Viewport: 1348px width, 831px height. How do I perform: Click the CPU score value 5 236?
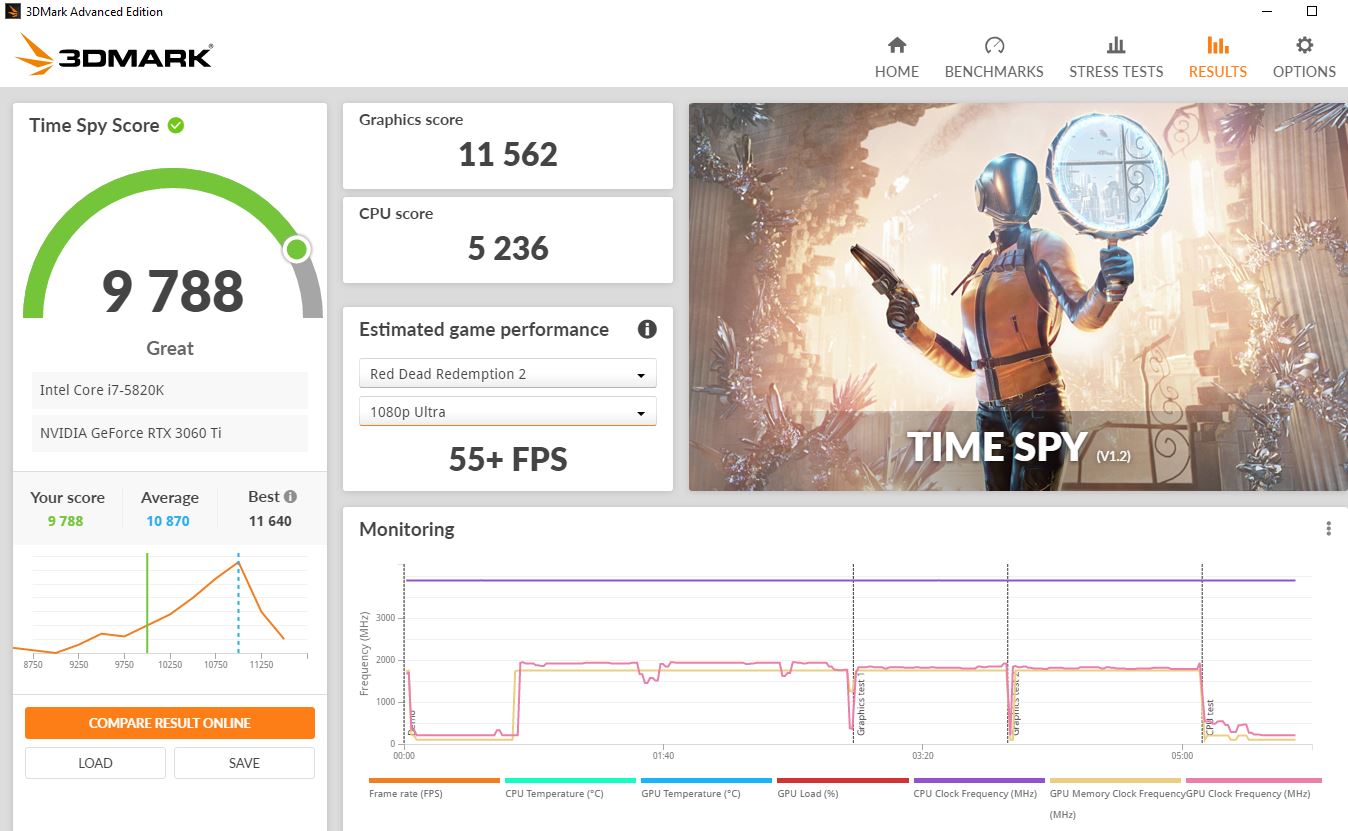(x=508, y=248)
